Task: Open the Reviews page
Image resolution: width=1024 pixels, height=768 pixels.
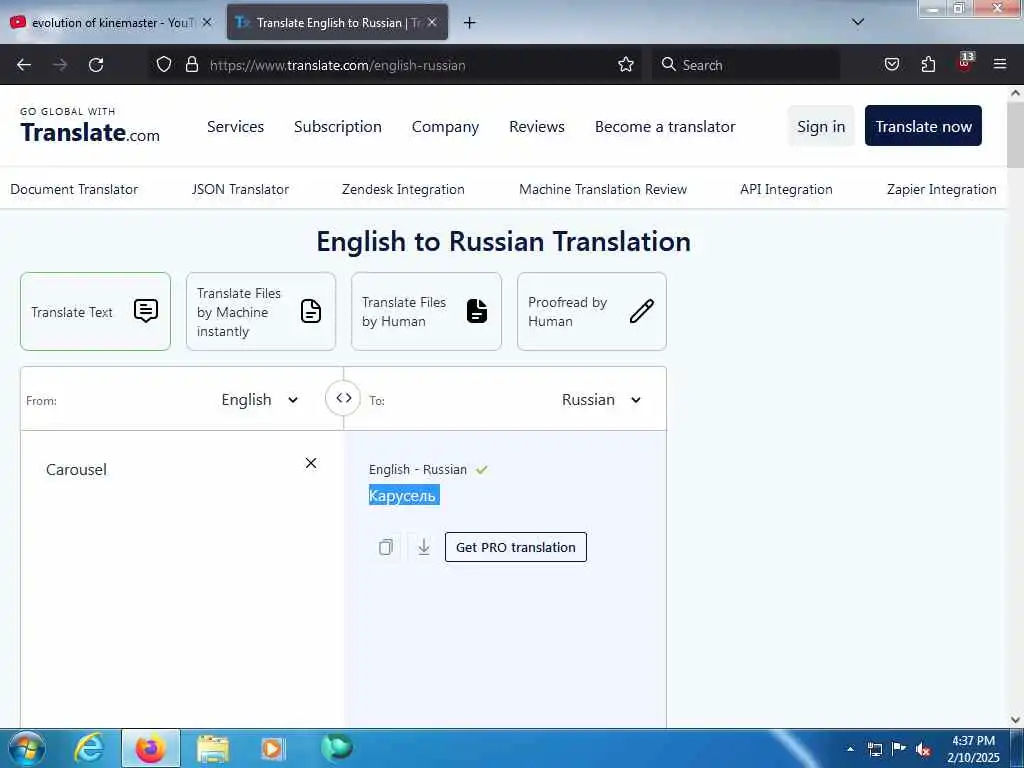Action: pyautogui.click(x=537, y=127)
